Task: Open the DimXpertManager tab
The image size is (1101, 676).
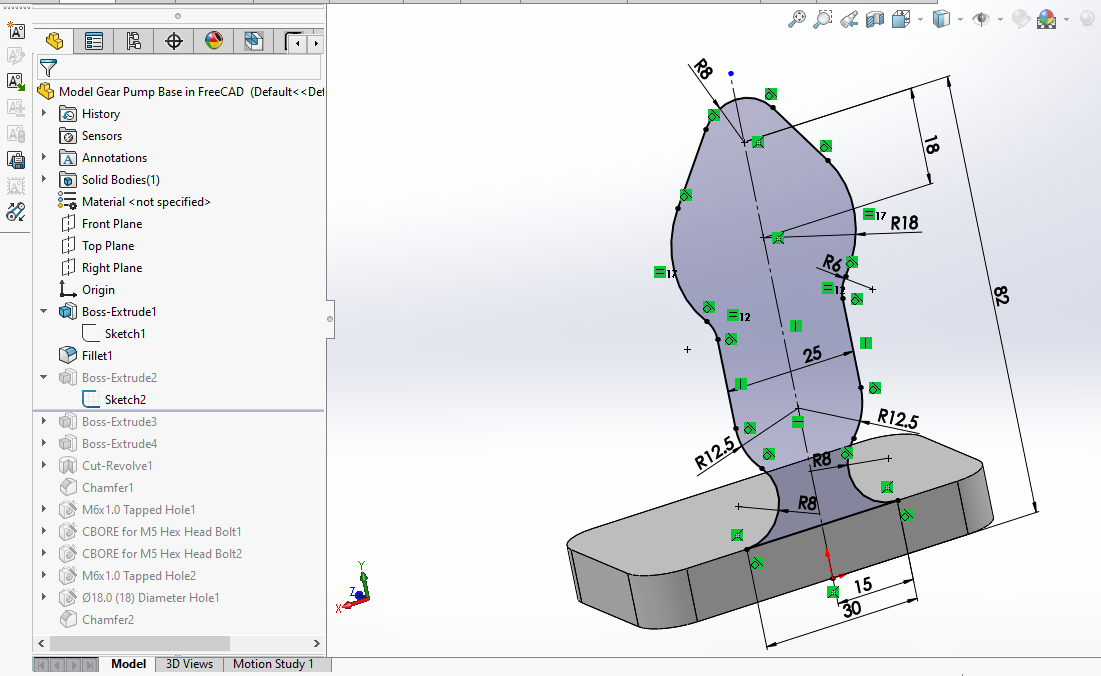Action: click(x=174, y=41)
